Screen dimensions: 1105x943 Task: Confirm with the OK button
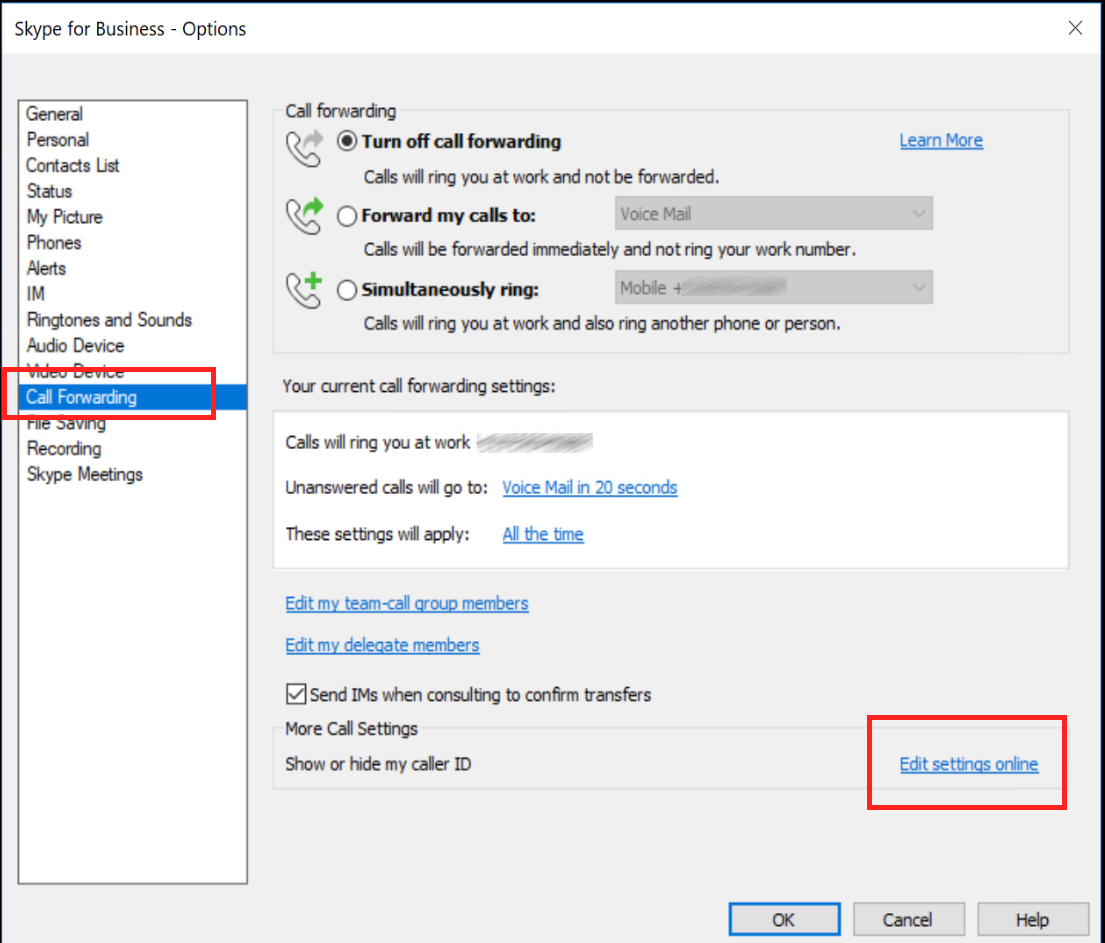[x=784, y=920]
